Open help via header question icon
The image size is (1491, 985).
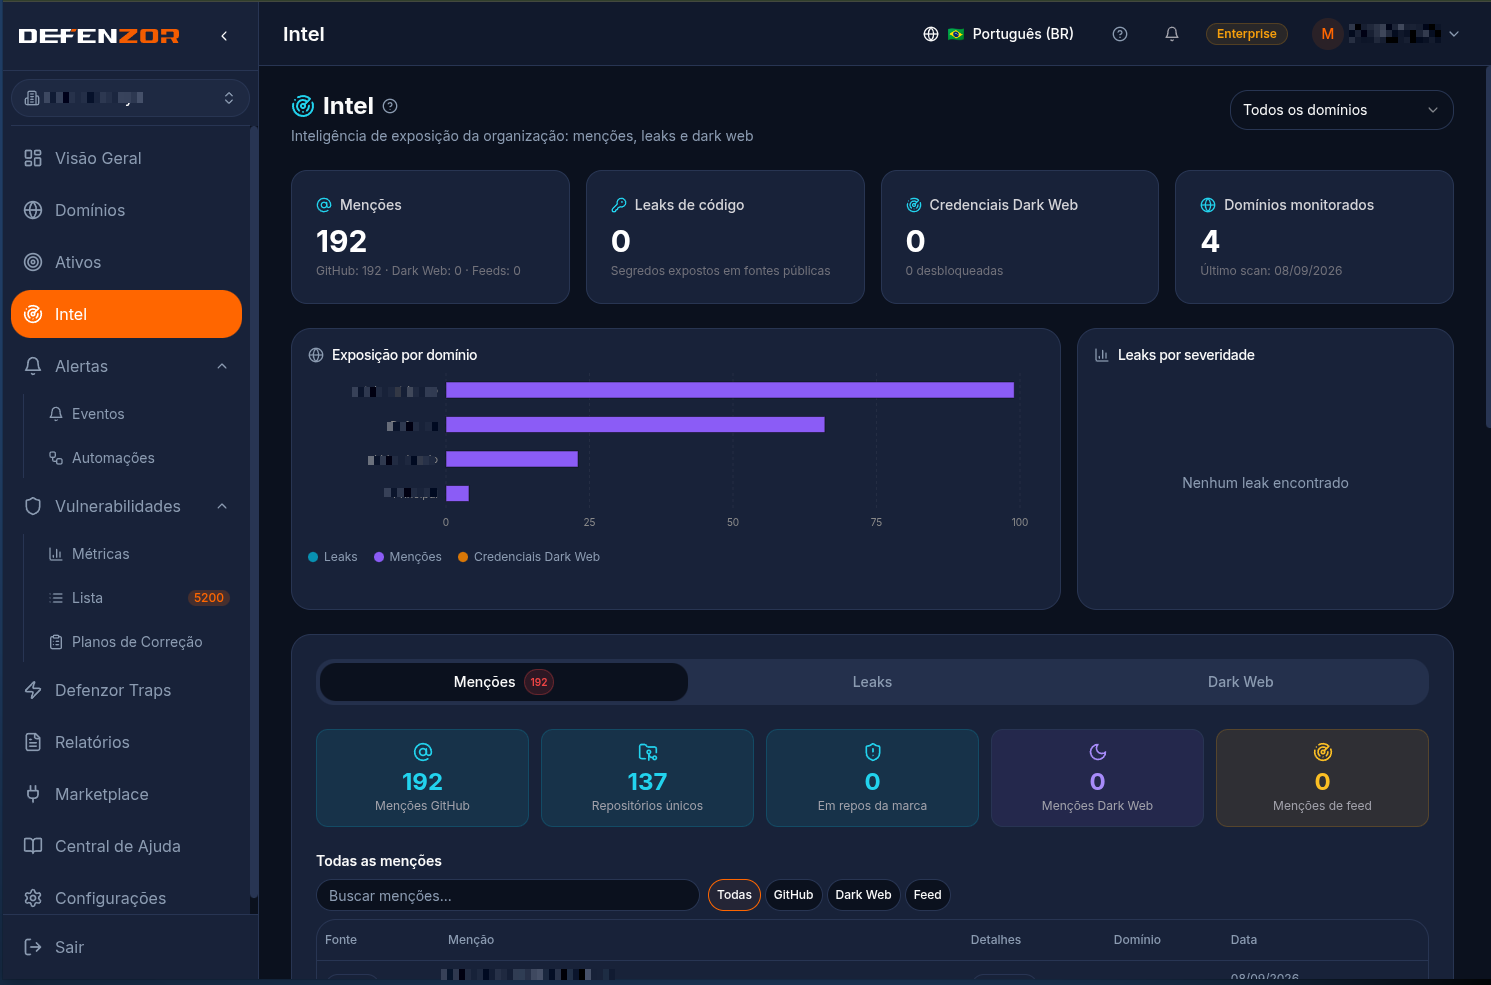point(1120,34)
